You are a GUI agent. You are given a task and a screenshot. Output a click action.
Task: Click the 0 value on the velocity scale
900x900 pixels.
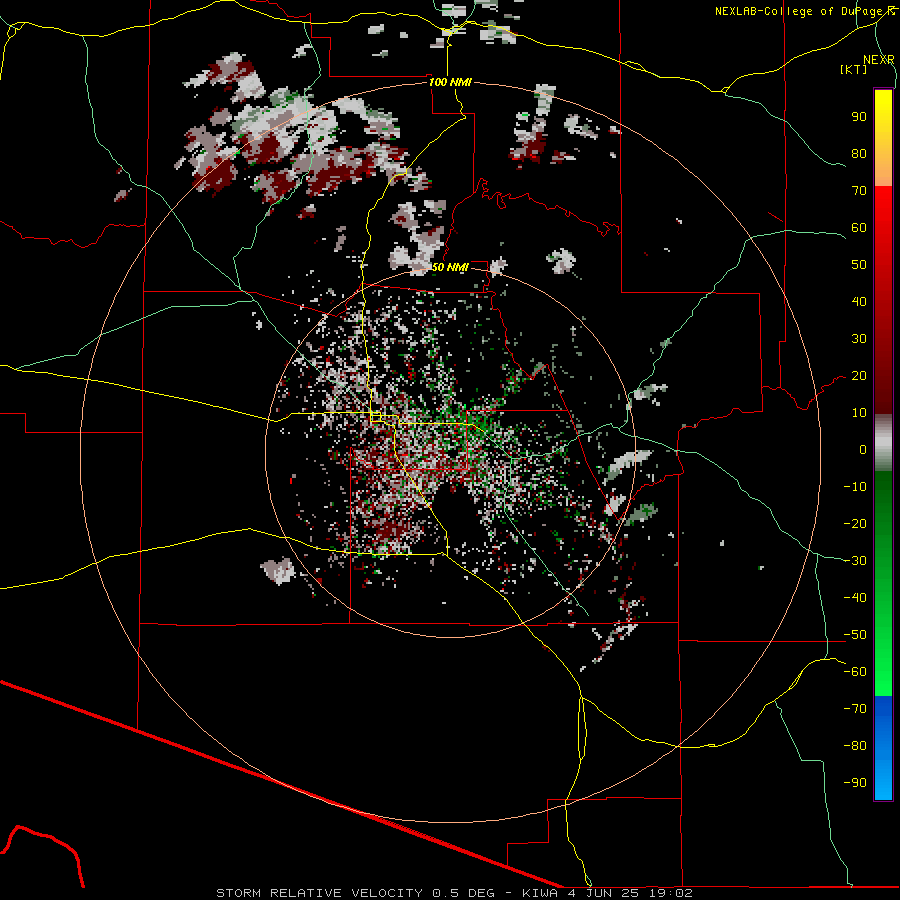click(x=863, y=449)
